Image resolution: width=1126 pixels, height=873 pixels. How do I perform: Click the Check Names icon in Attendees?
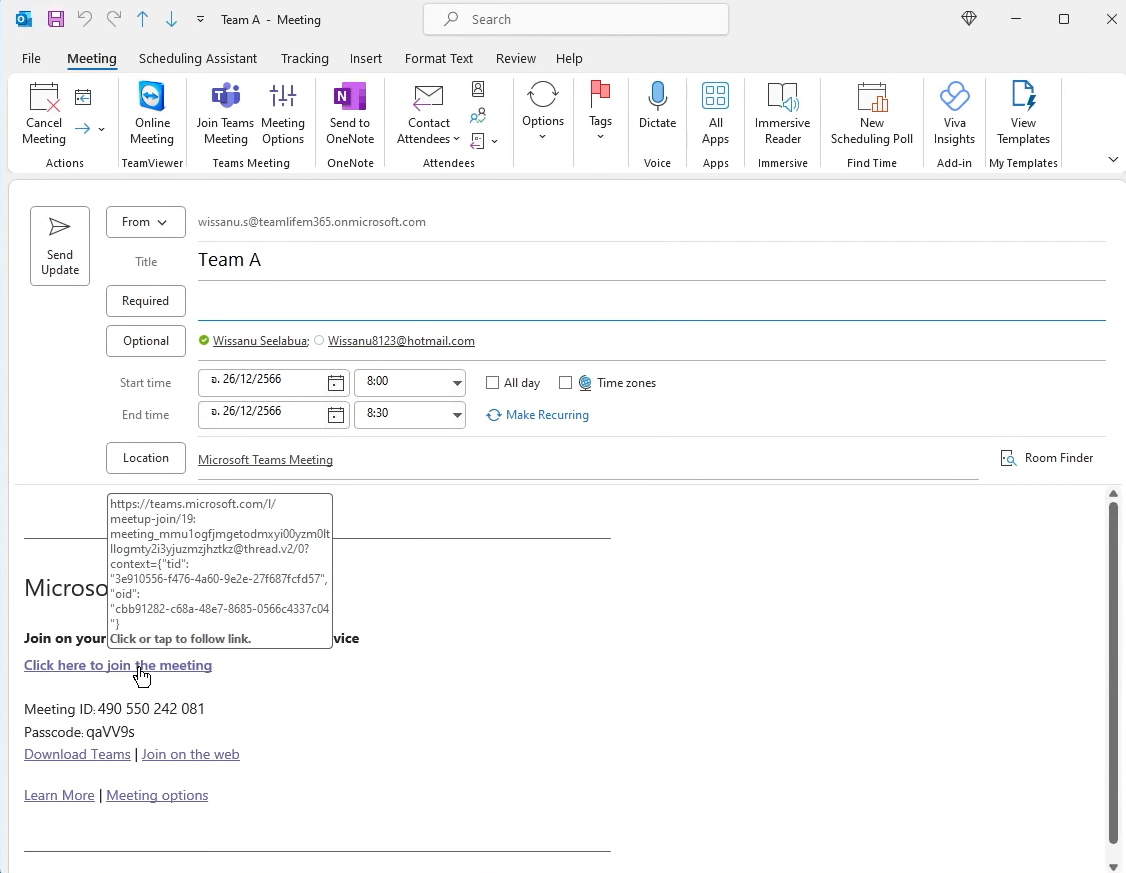point(478,115)
